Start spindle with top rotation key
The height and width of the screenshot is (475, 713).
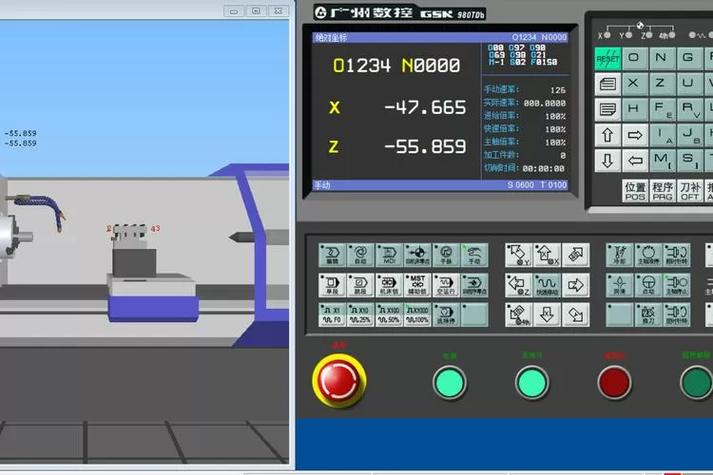click(x=676, y=255)
